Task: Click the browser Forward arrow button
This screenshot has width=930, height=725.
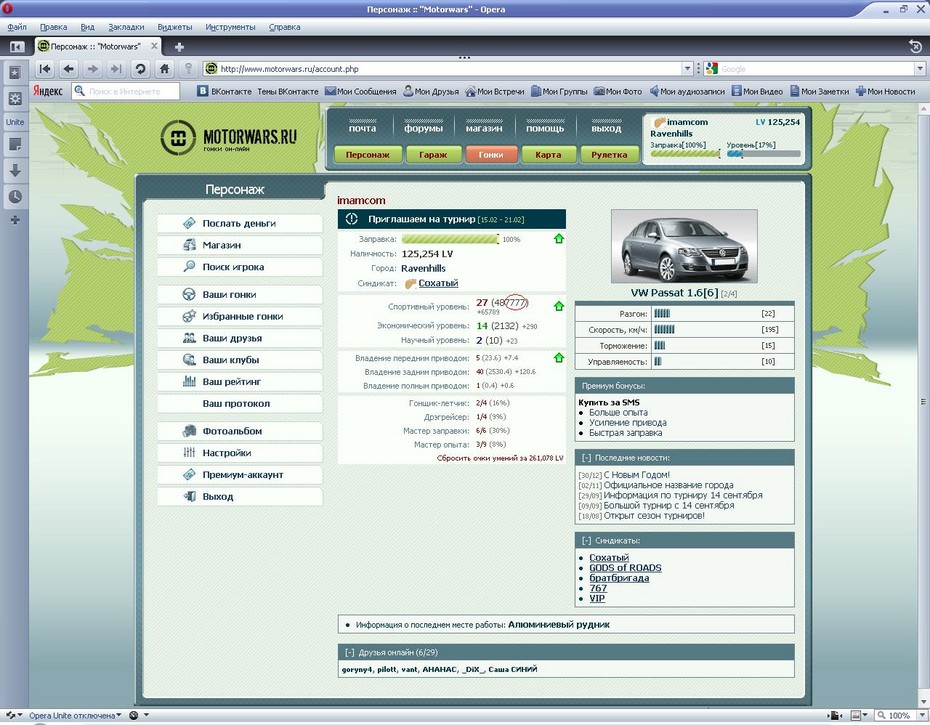Action: [93, 69]
